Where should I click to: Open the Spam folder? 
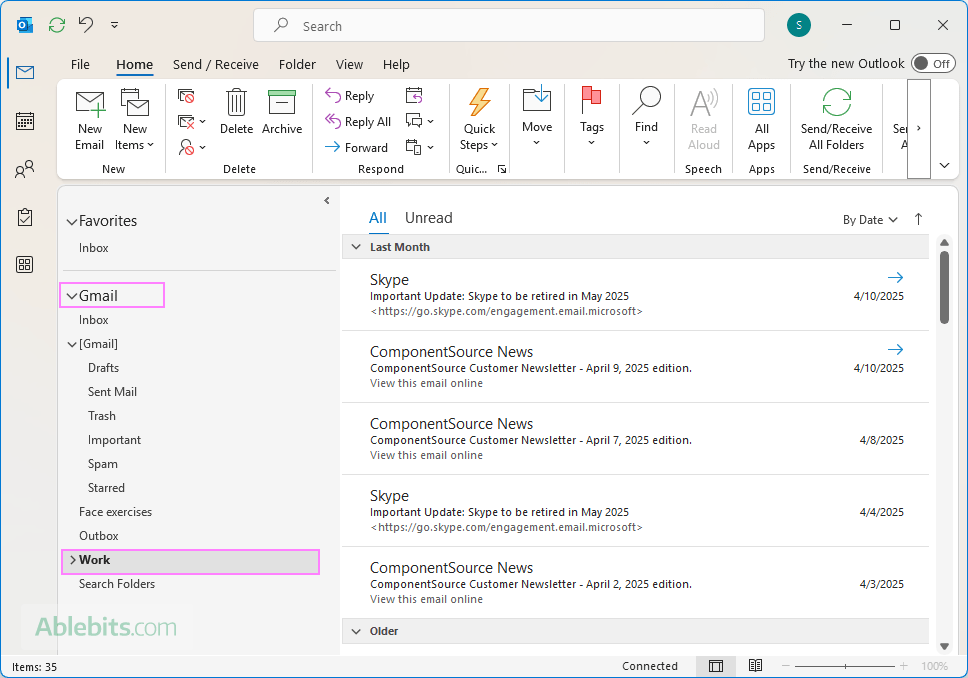pos(102,464)
